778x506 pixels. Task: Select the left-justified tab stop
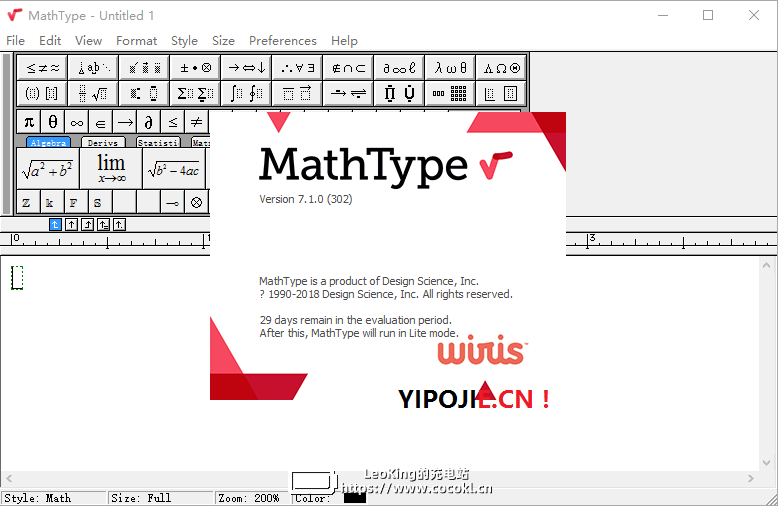[55, 225]
